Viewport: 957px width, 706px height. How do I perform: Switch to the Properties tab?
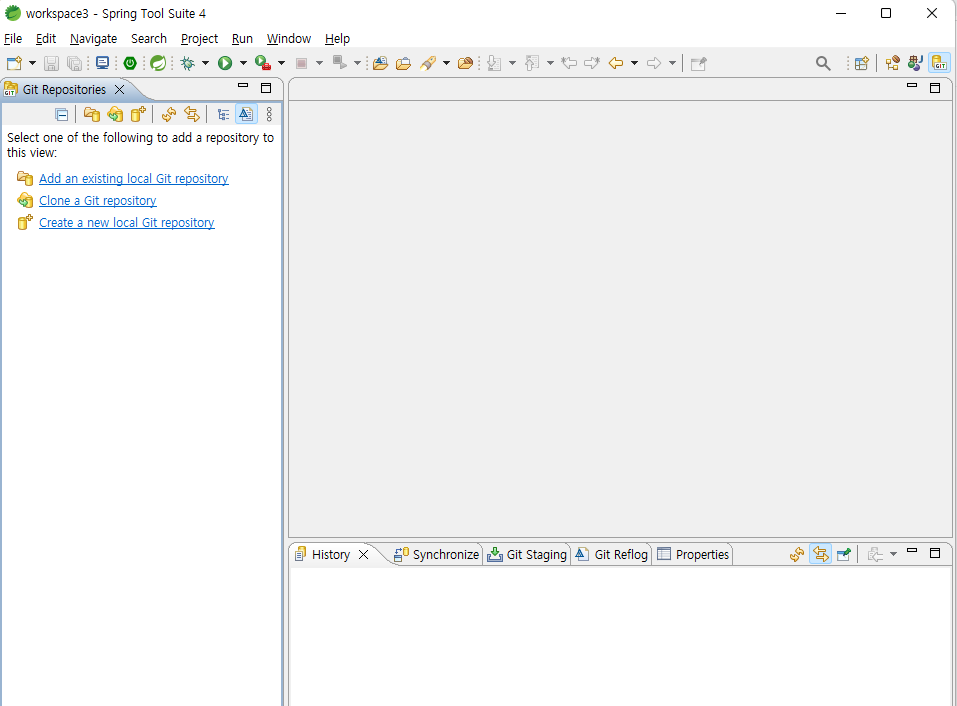coord(693,555)
